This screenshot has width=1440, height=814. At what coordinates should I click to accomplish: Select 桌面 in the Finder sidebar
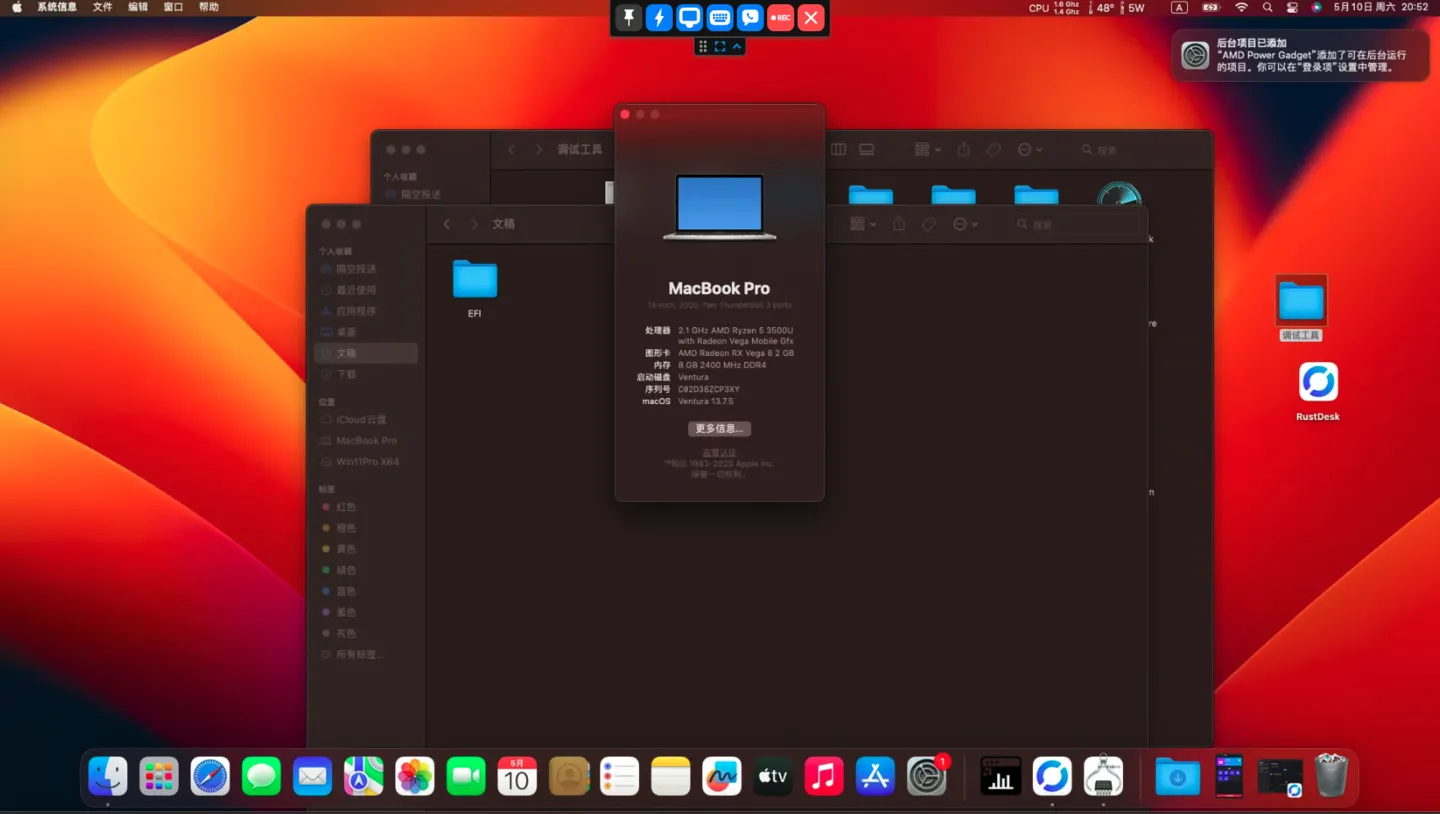(346, 332)
